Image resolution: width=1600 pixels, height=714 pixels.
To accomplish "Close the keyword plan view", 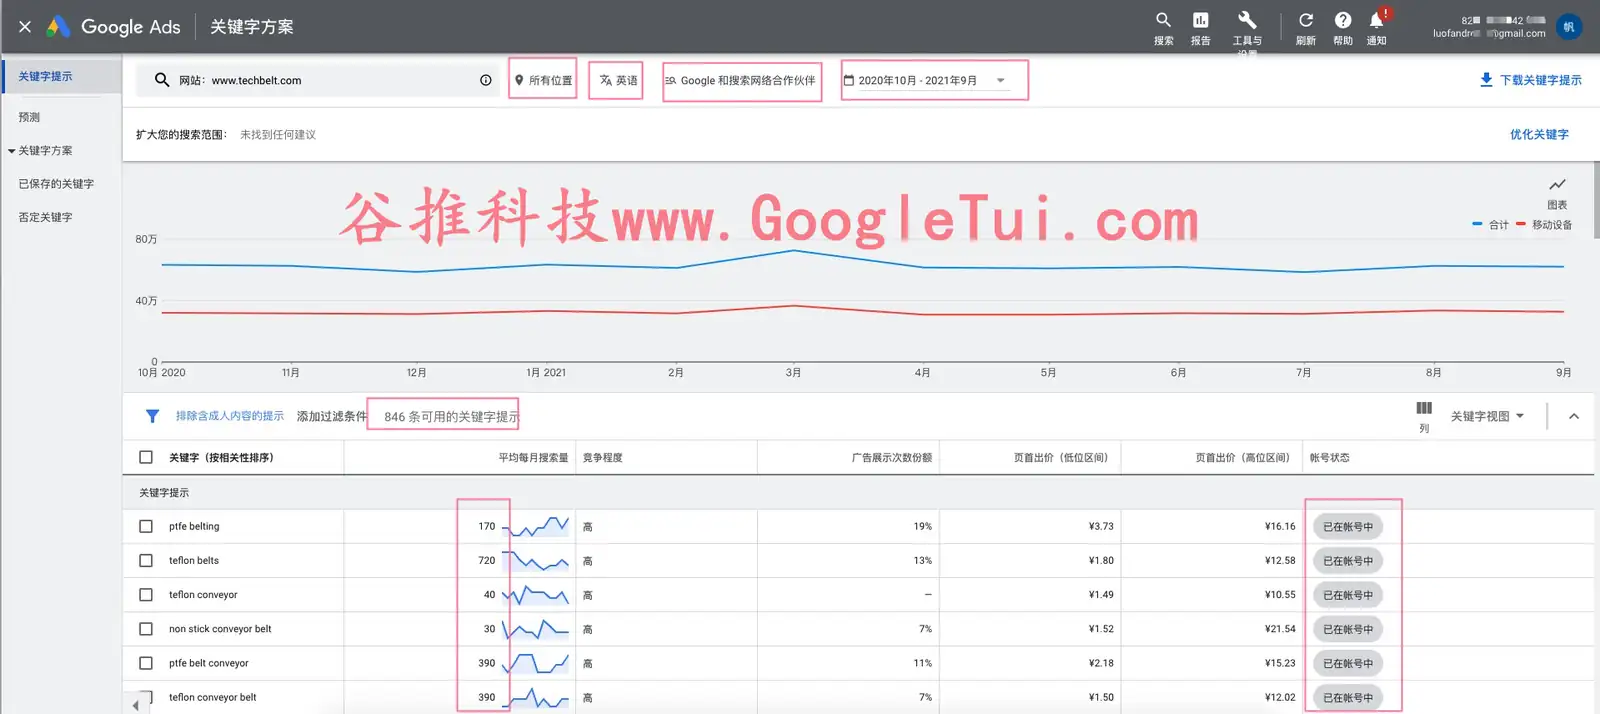I will [x=25, y=27].
